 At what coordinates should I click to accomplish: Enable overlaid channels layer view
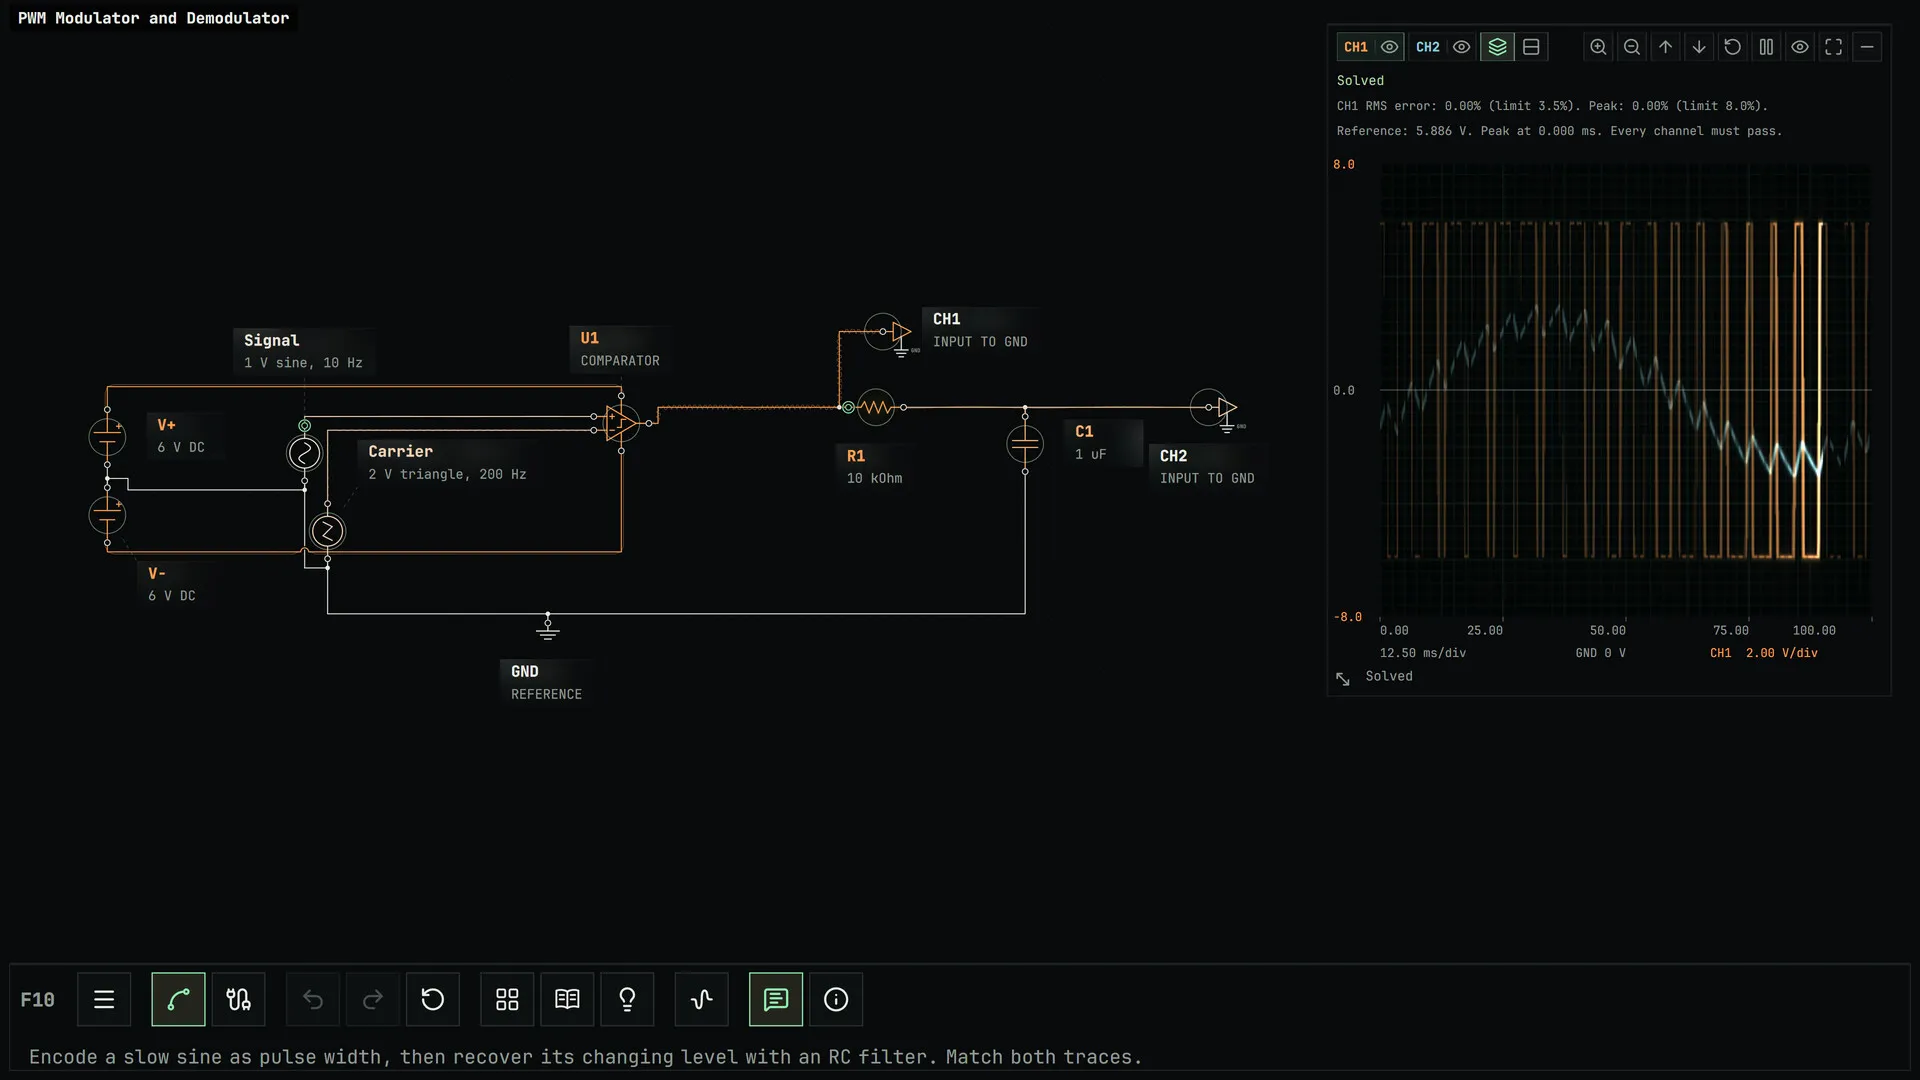coord(1497,47)
